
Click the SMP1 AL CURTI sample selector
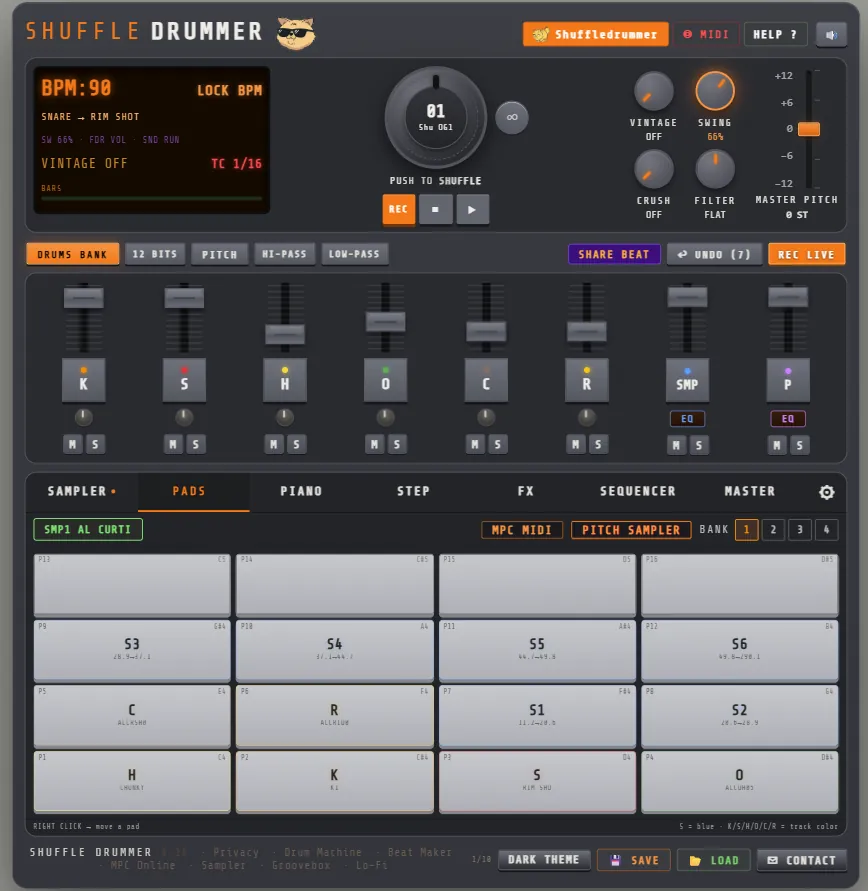coord(87,530)
